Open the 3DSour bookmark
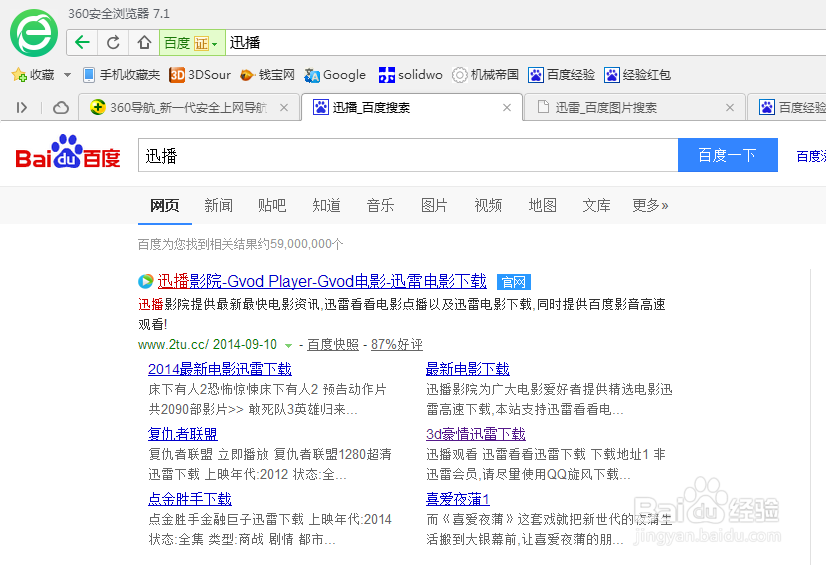Screen dimensions: 826x565 click(200, 75)
